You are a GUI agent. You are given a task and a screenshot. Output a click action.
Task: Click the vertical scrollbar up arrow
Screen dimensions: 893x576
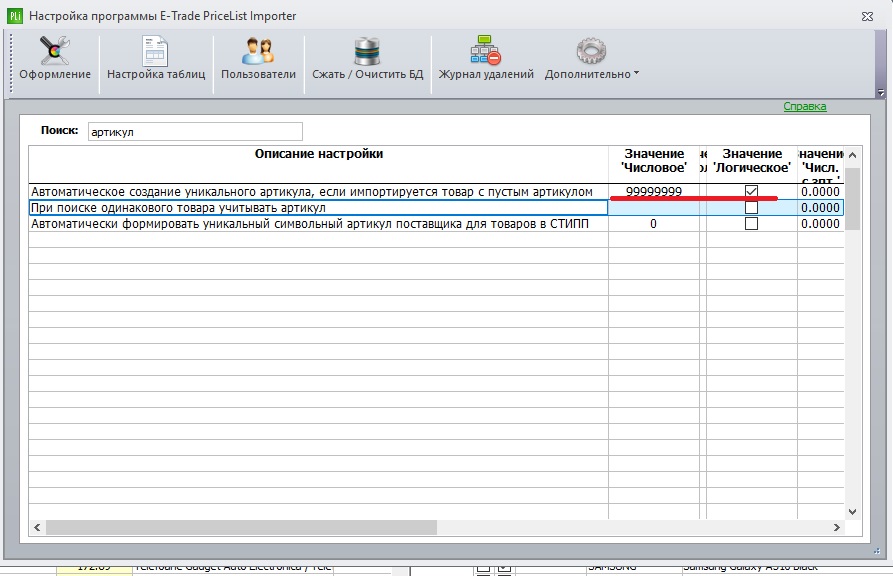pos(852,154)
